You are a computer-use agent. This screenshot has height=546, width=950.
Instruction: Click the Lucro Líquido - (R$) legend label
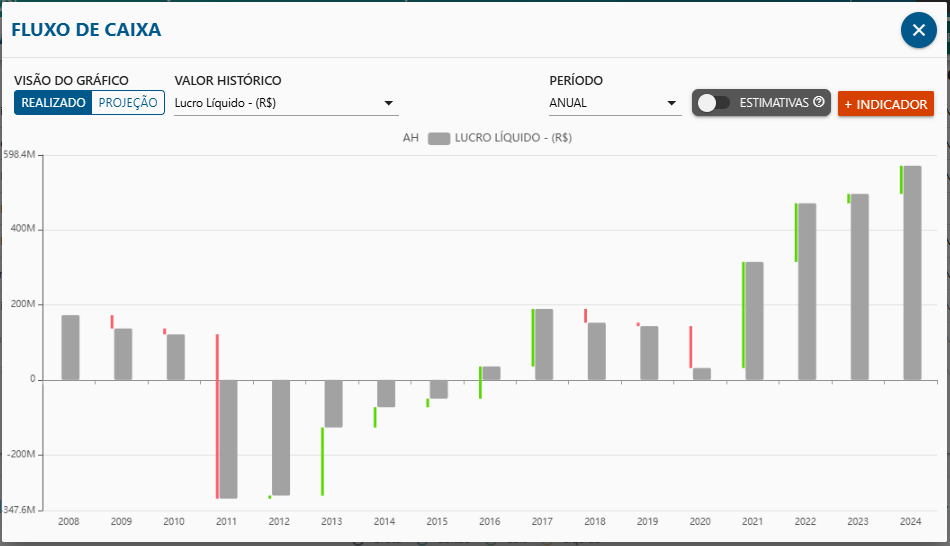tap(513, 139)
